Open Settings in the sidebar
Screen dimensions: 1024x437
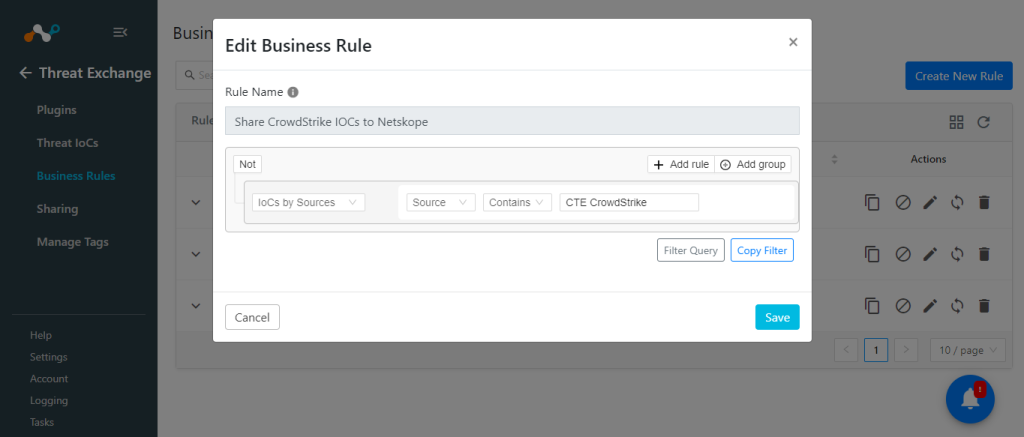pyautogui.click(x=48, y=357)
